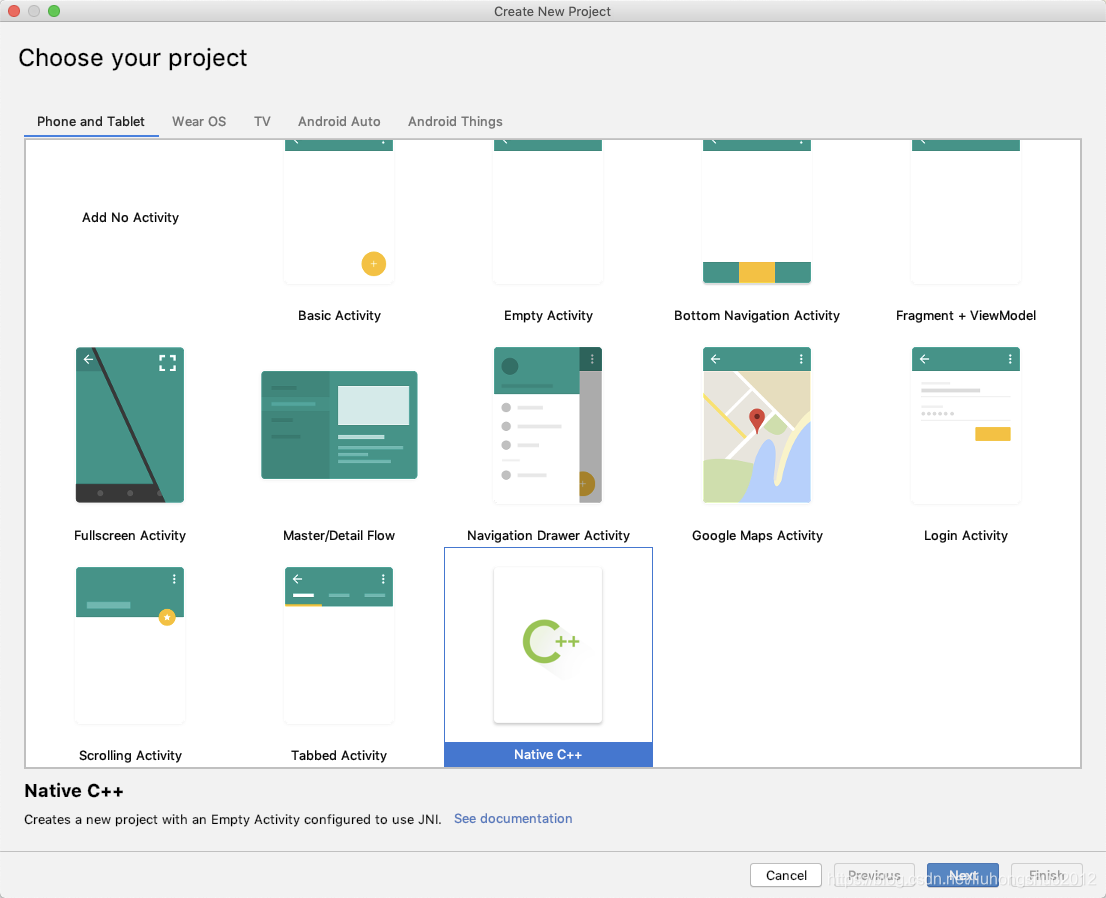Switch to the Wear OS tab
The height and width of the screenshot is (898, 1106).
pos(199,121)
